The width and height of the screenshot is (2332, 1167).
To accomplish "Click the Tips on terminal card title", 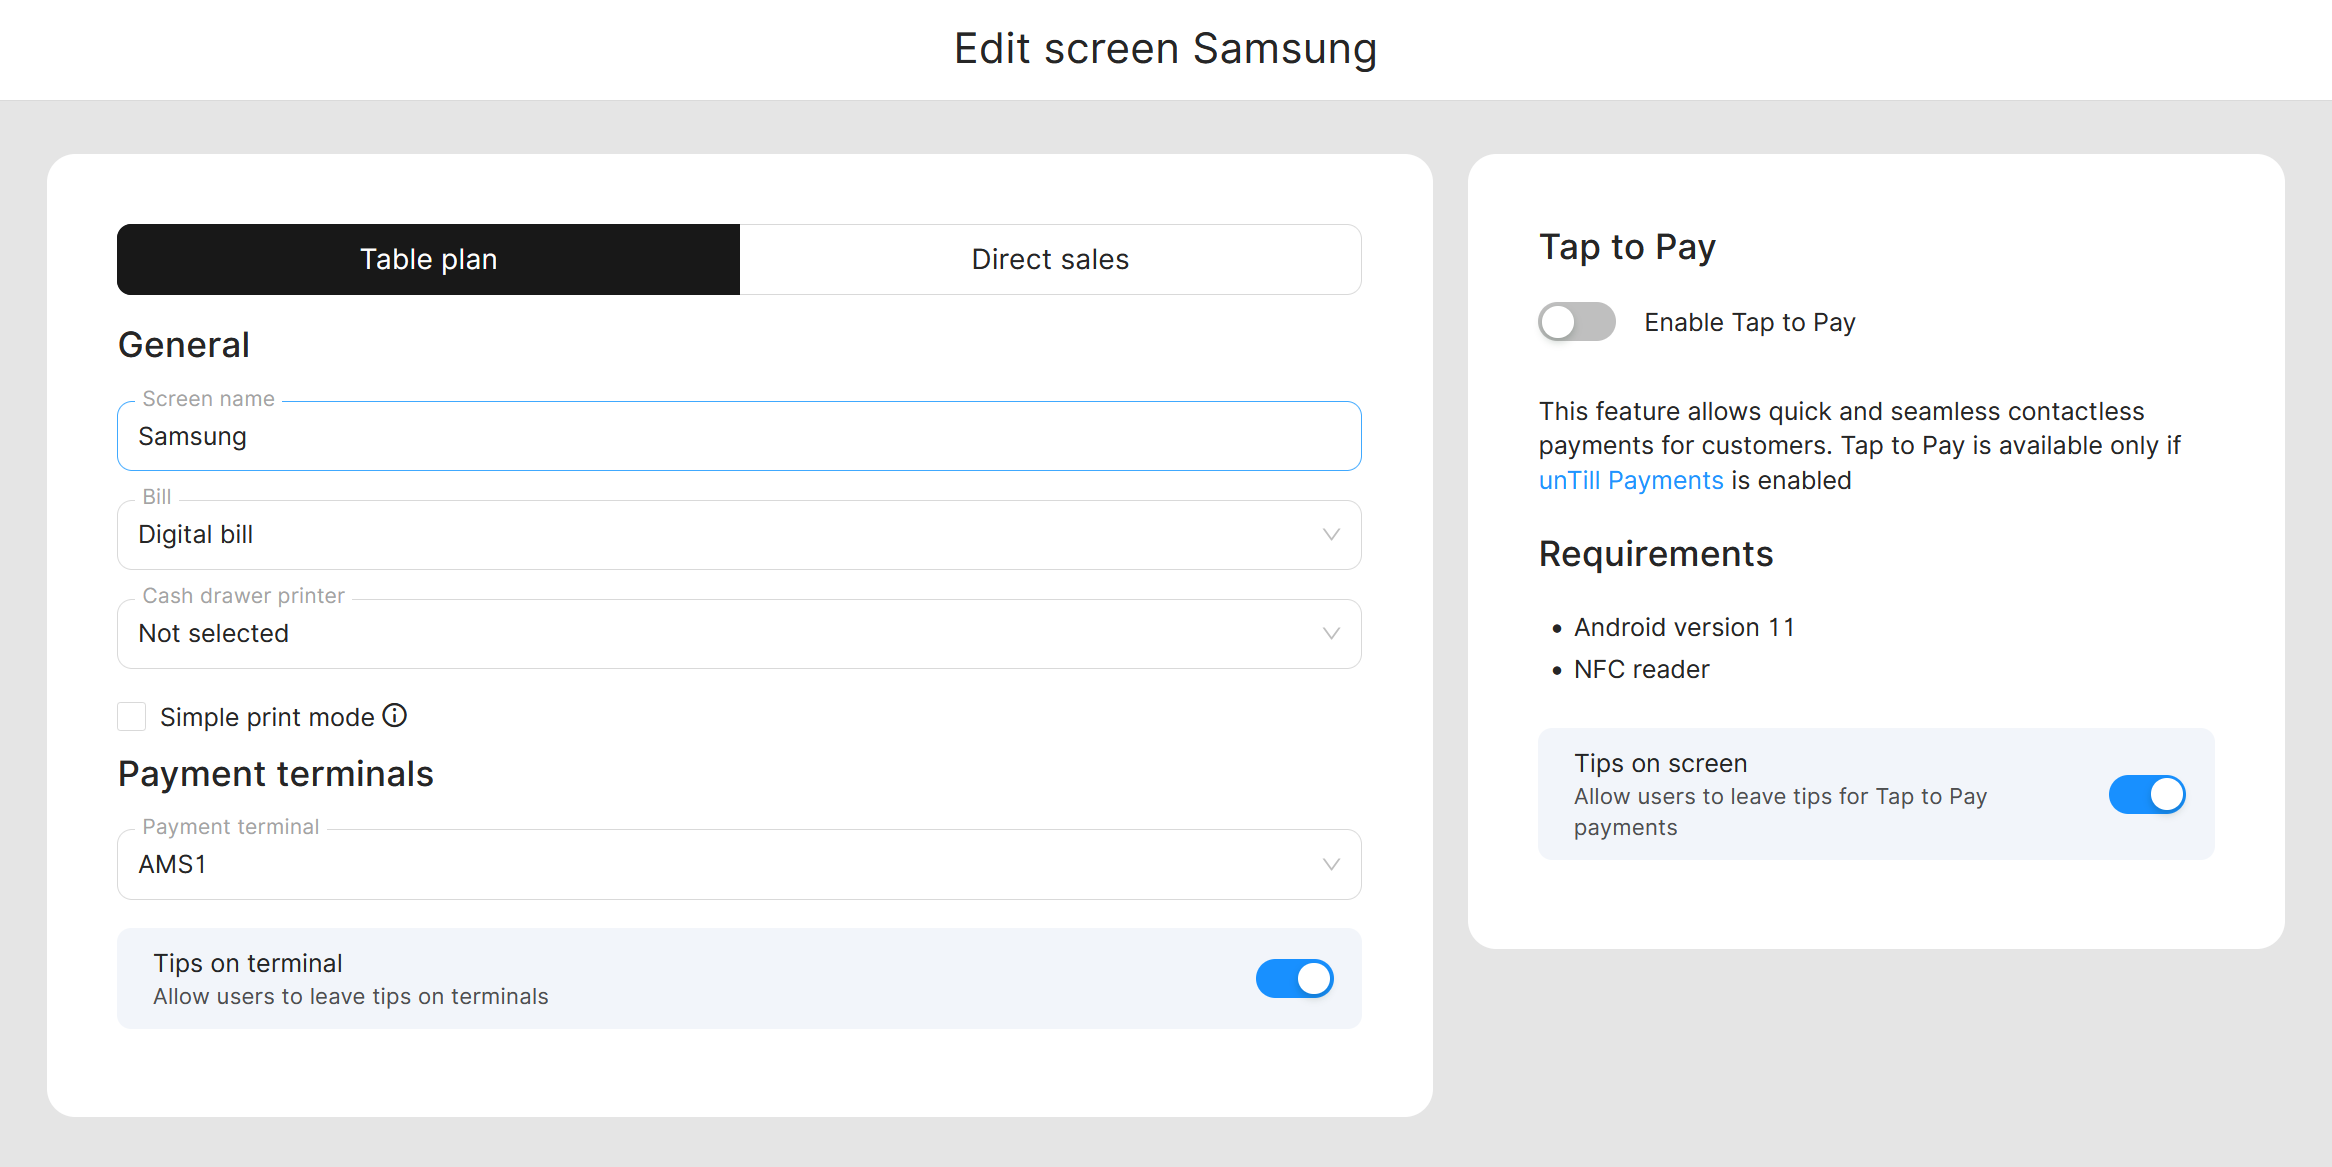I will pos(248,963).
